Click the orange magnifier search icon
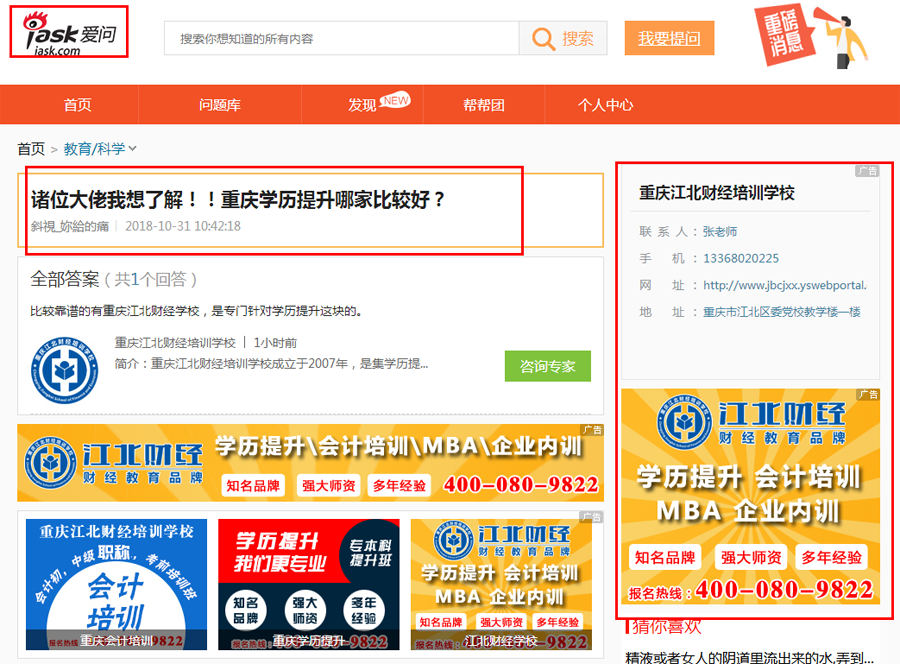The height and width of the screenshot is (664, 900). pyautogui.click(x=542, y=38)
